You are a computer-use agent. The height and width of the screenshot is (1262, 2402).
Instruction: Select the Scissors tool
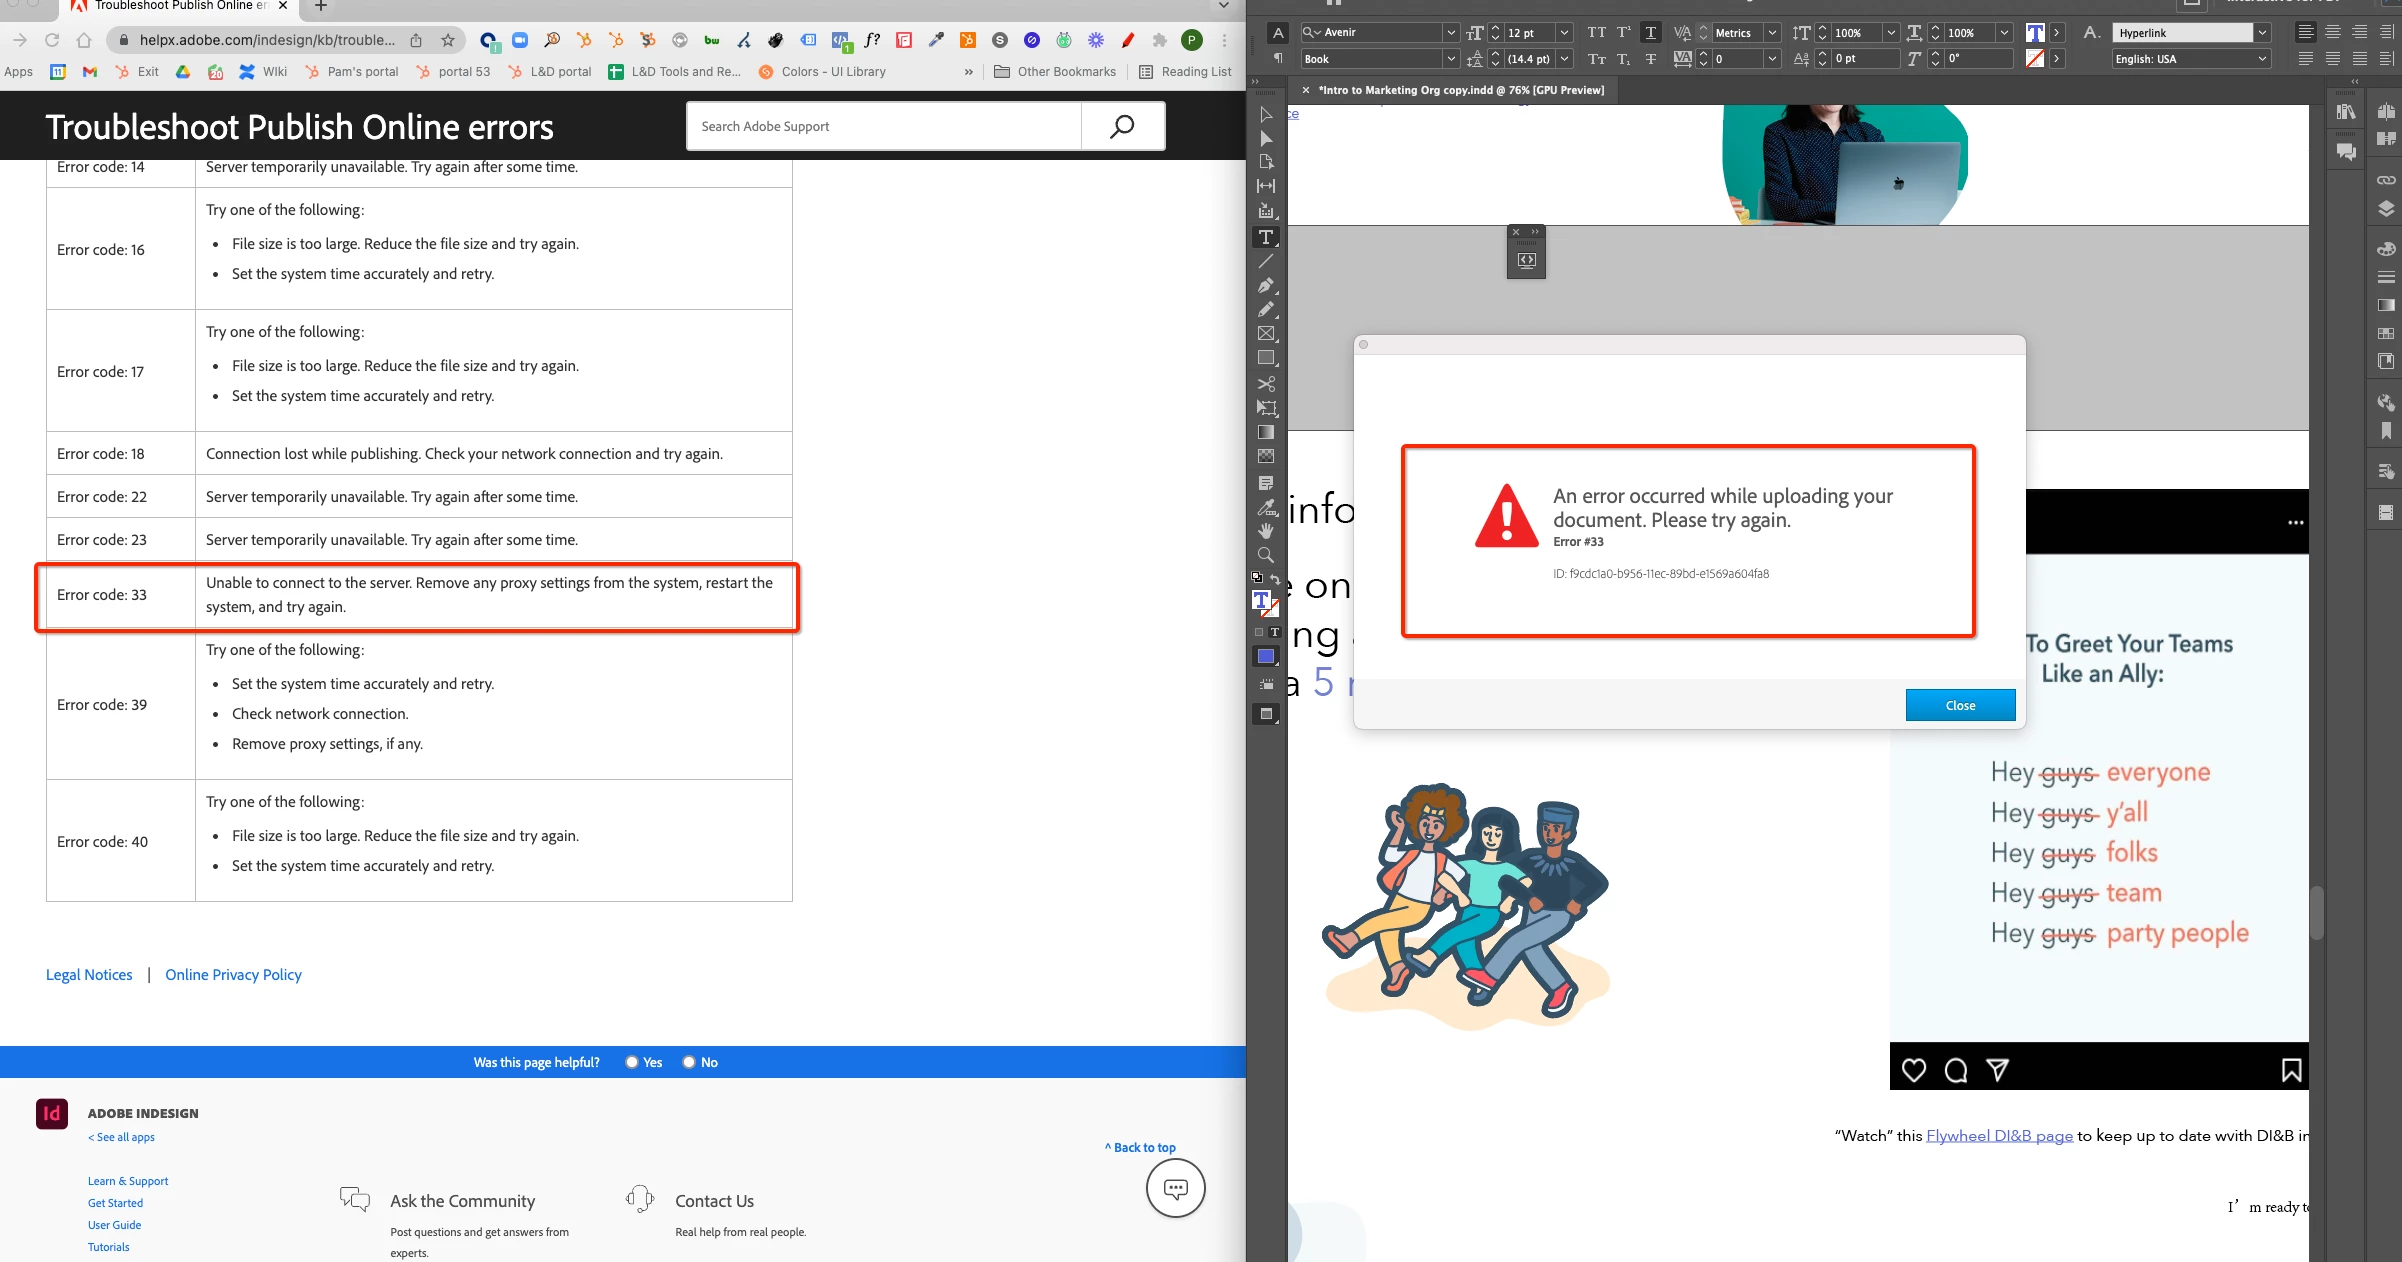(1266, 384)
